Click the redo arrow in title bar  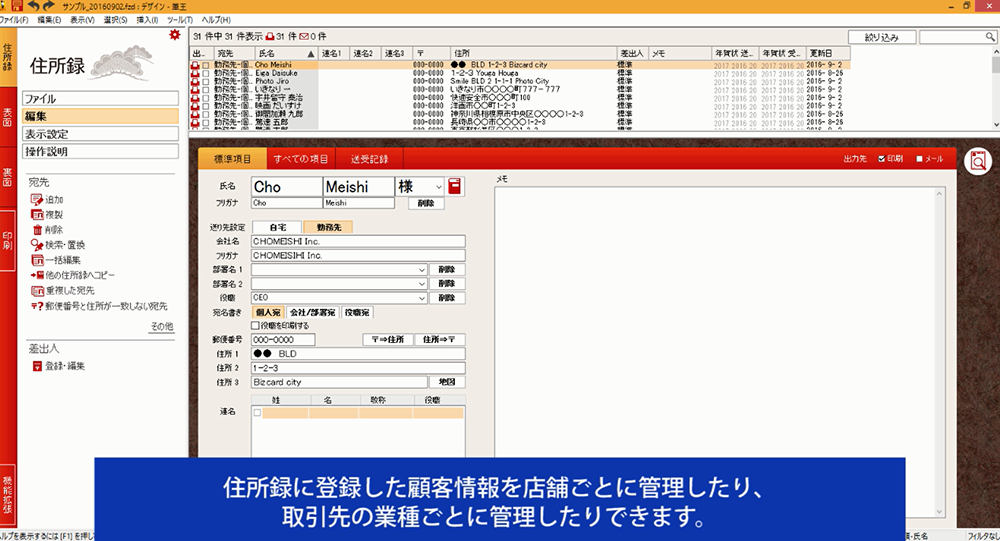pos(48,6)
